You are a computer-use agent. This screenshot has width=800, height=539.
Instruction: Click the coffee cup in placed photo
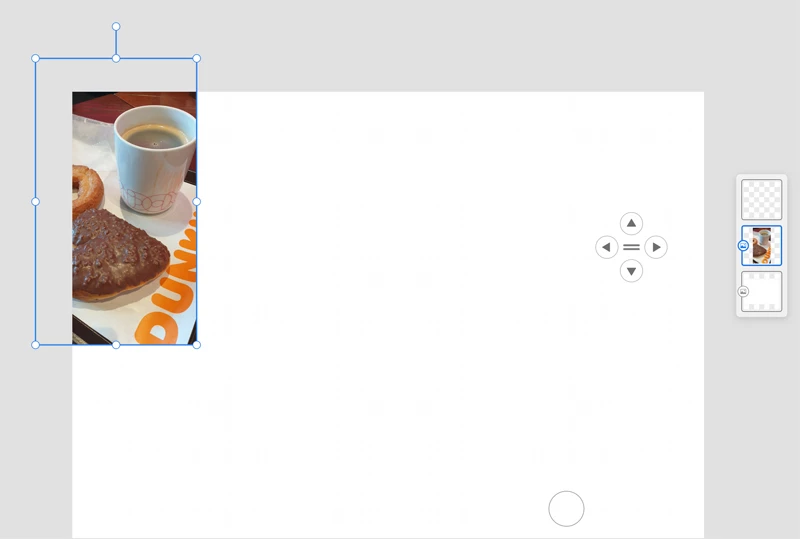155,160
